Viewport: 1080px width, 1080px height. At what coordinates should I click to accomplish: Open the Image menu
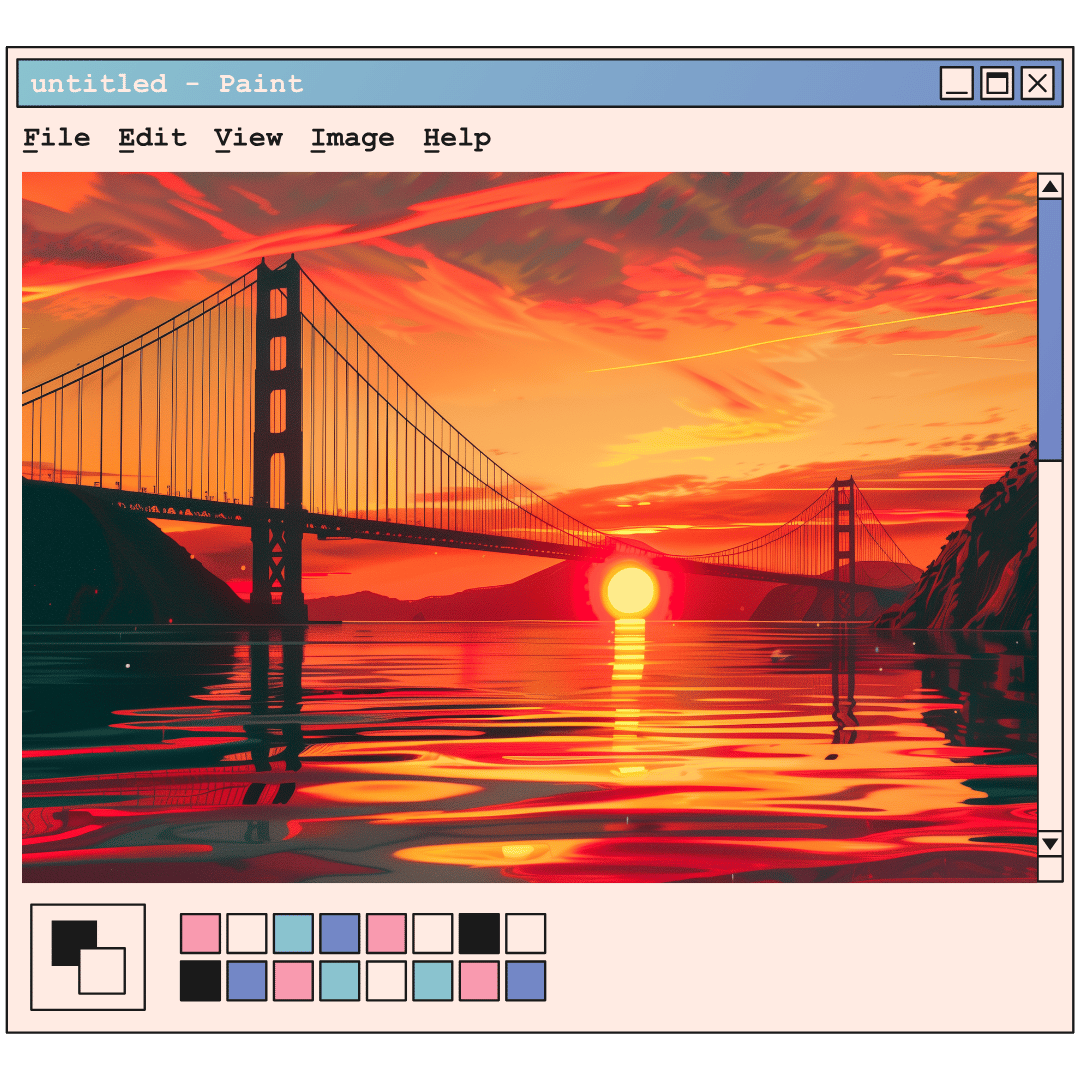click(352, 138)
